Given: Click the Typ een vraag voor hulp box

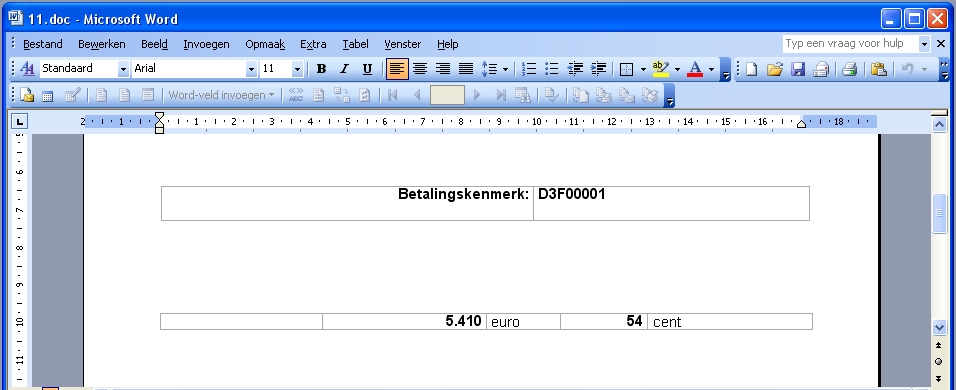Looking at the screenshot, I should 850,43.
